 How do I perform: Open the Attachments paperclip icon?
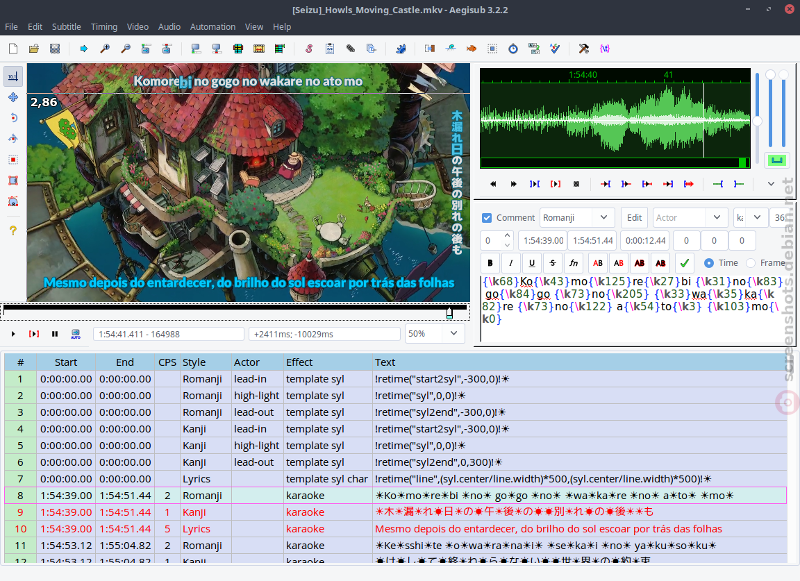pyautogui.click(x=351, y=49)
